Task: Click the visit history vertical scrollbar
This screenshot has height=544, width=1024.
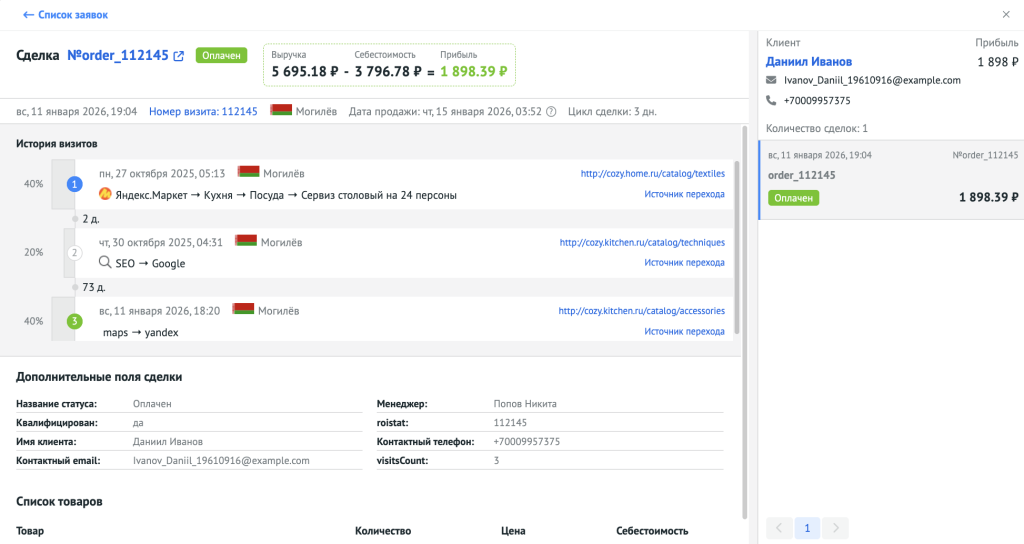Action: tap(737, 240)
